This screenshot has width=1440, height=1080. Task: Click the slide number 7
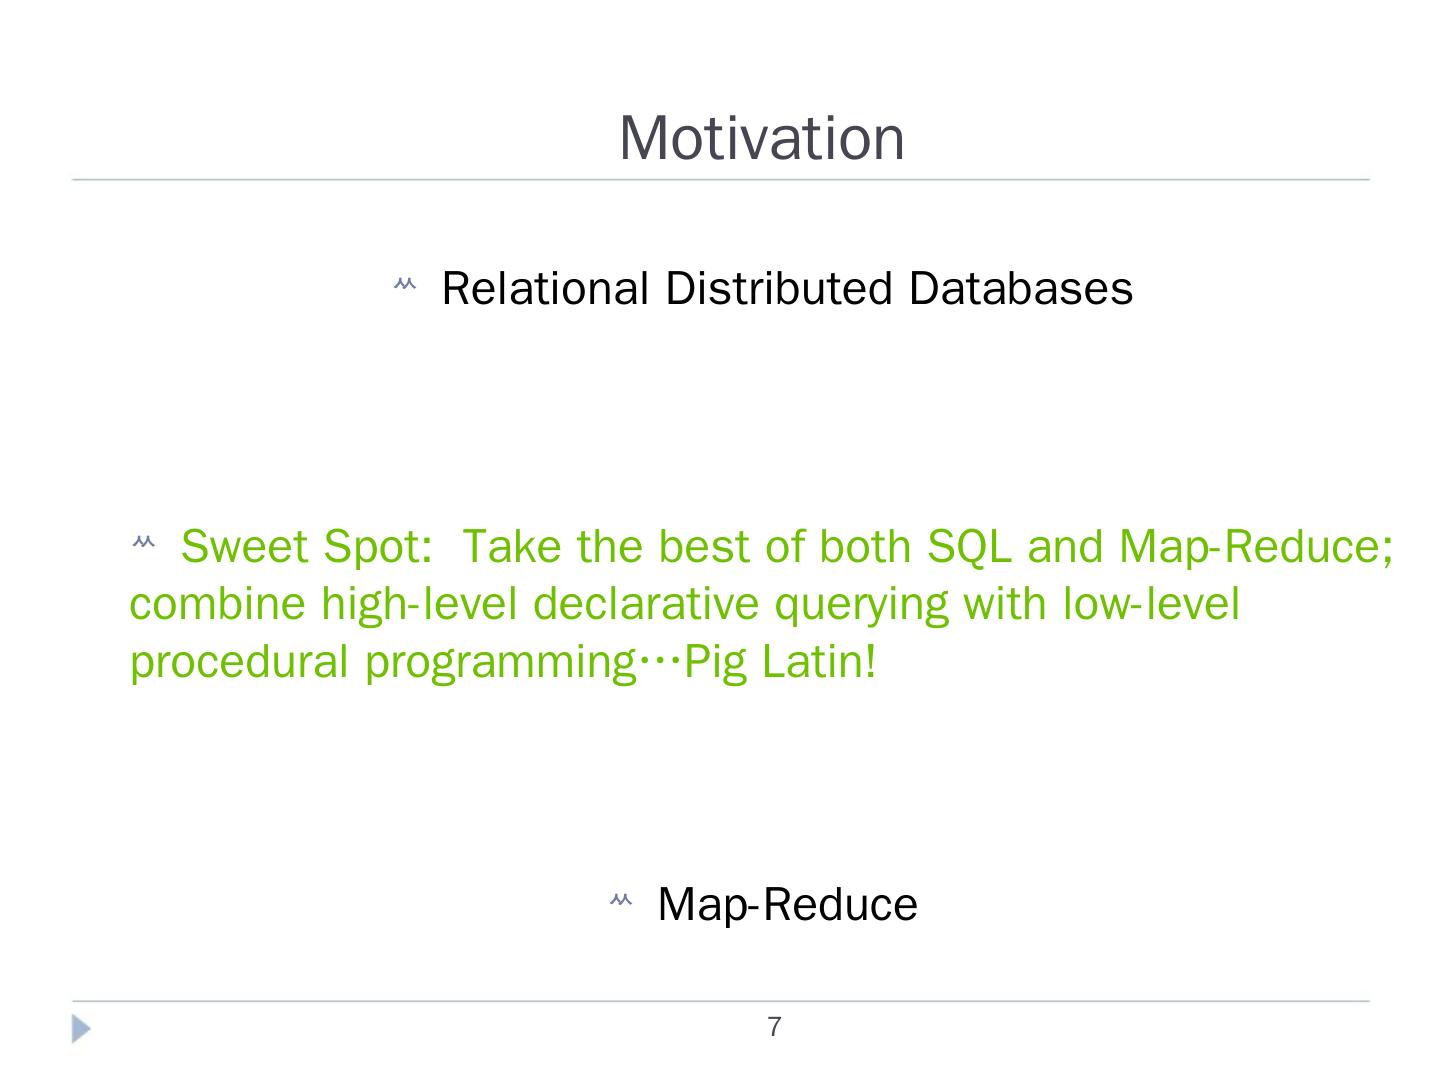point(774,1027)
